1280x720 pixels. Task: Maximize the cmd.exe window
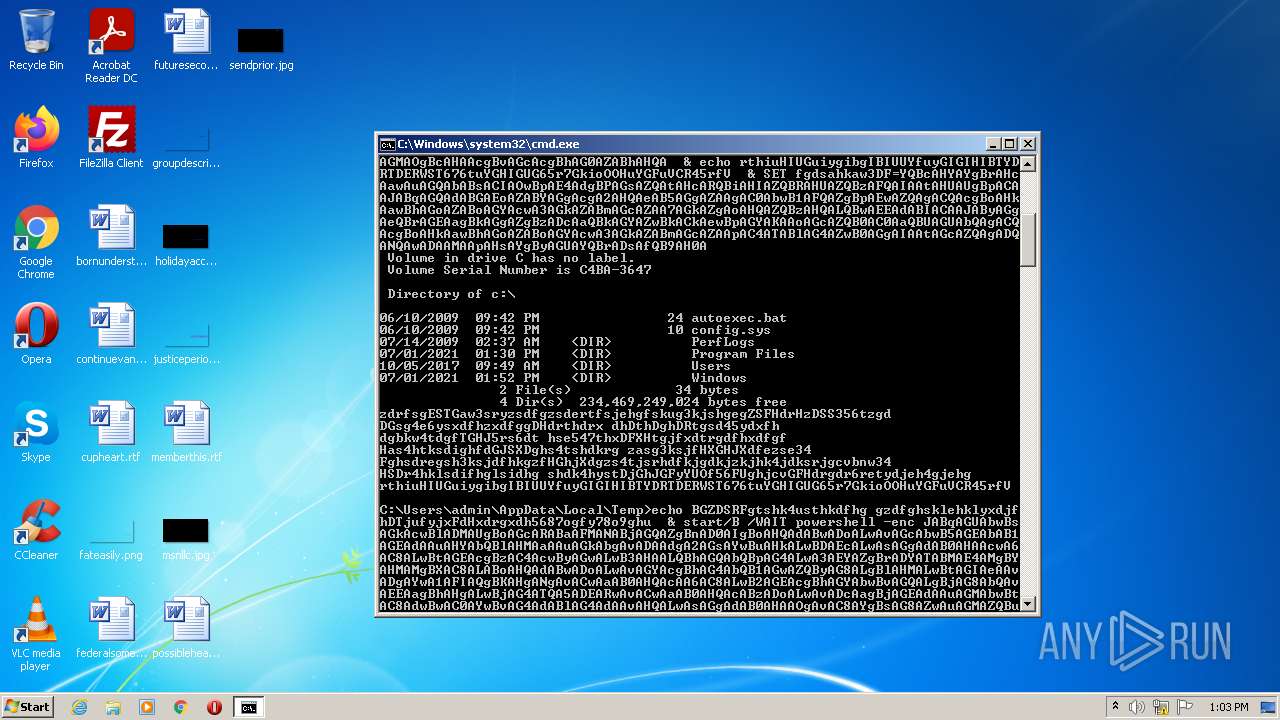[x=1009, y=144]
